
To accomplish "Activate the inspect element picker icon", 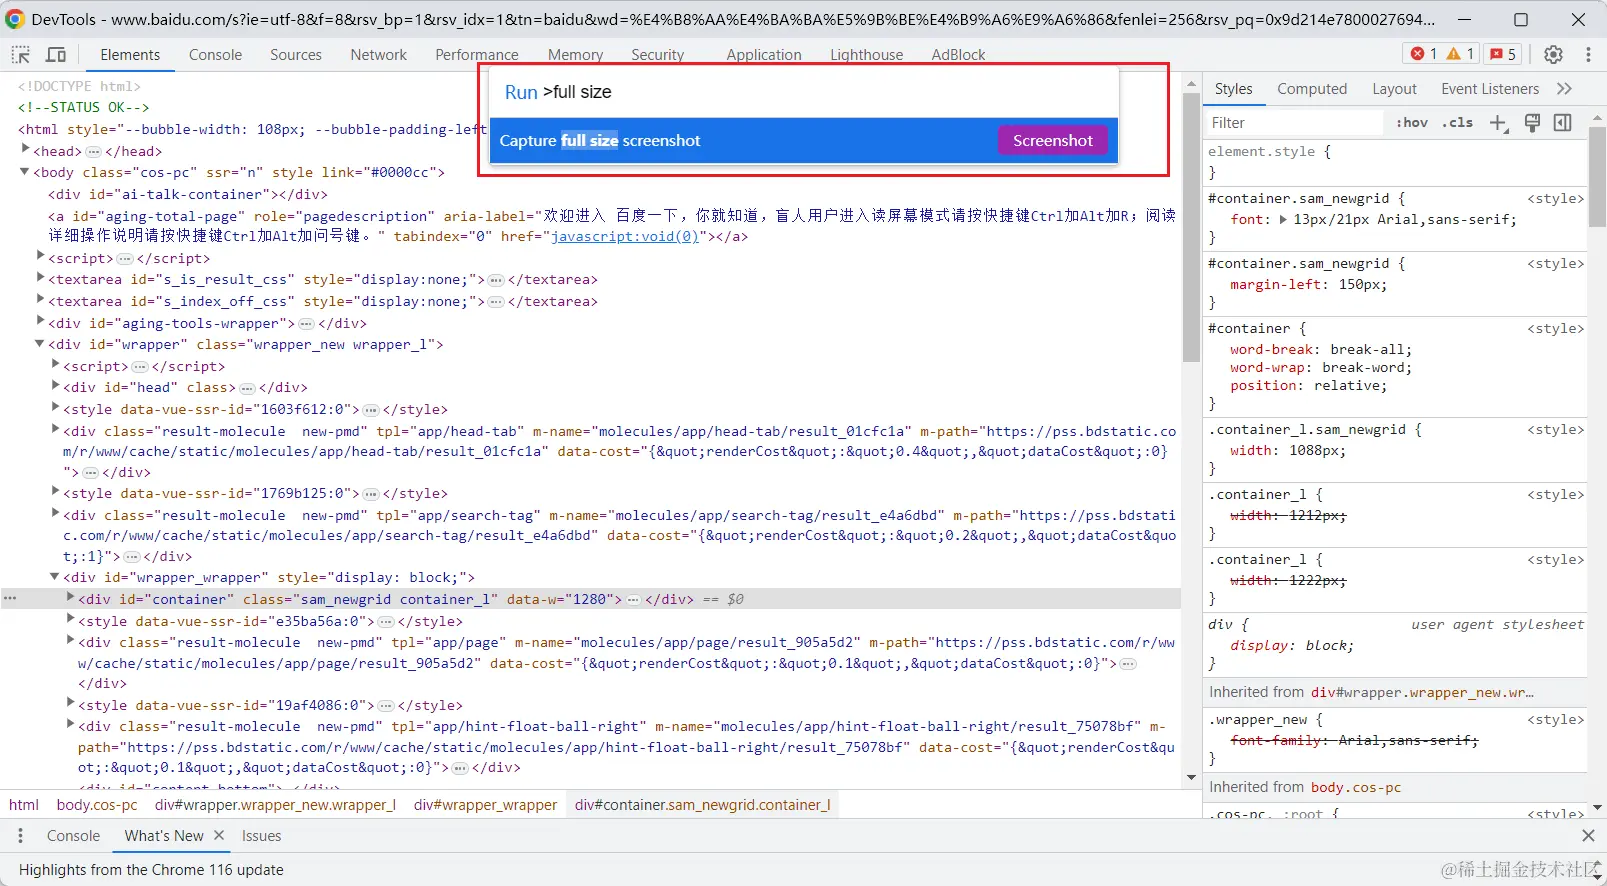I will click(21, 55).
